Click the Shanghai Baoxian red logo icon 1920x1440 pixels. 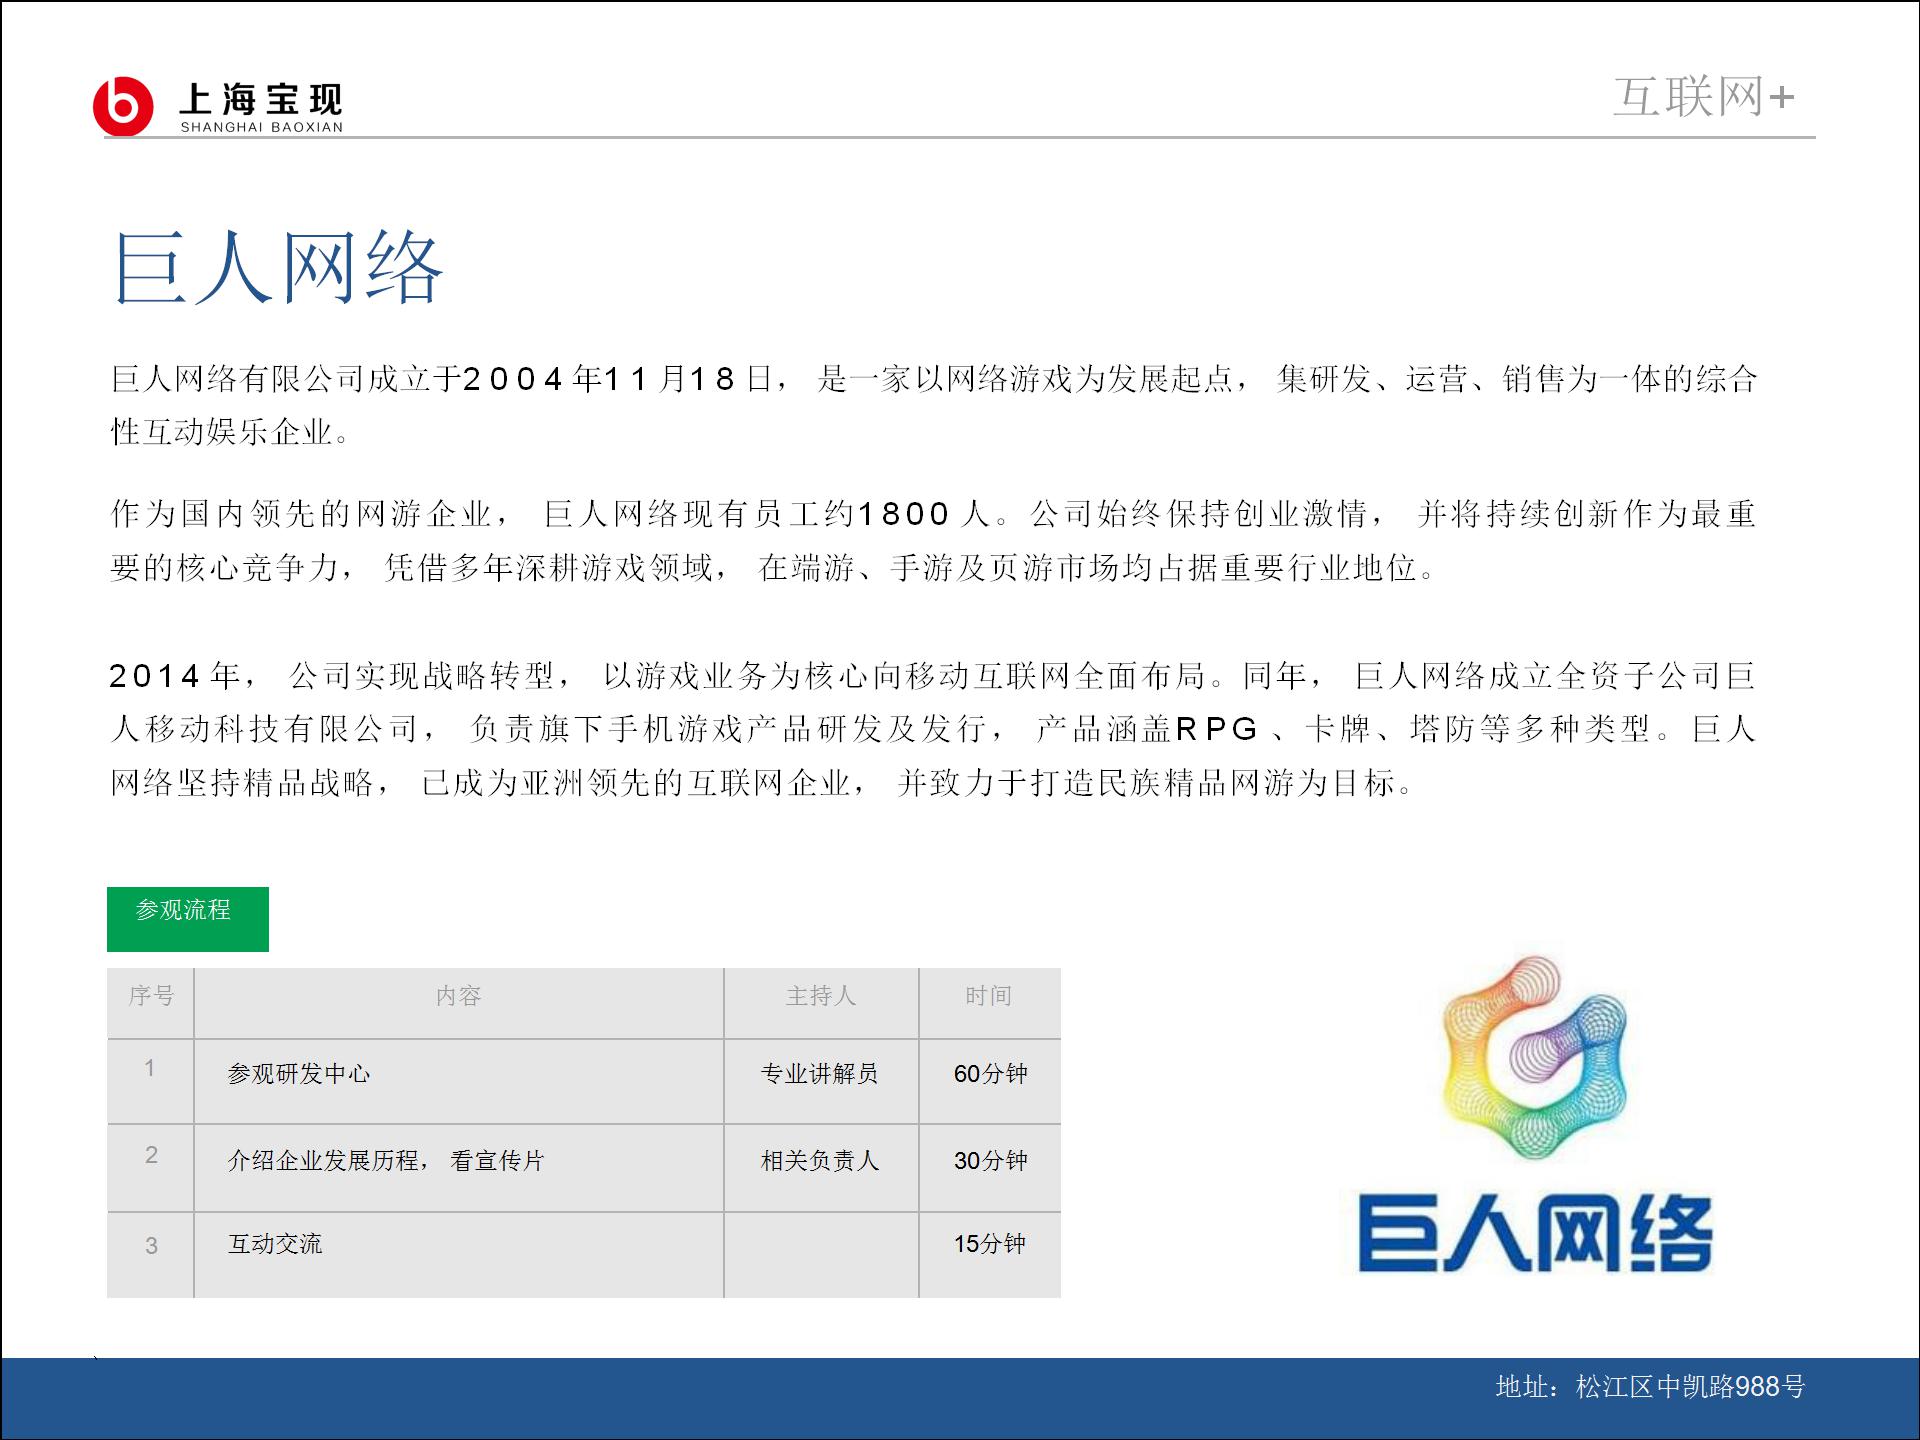point(123,105)
